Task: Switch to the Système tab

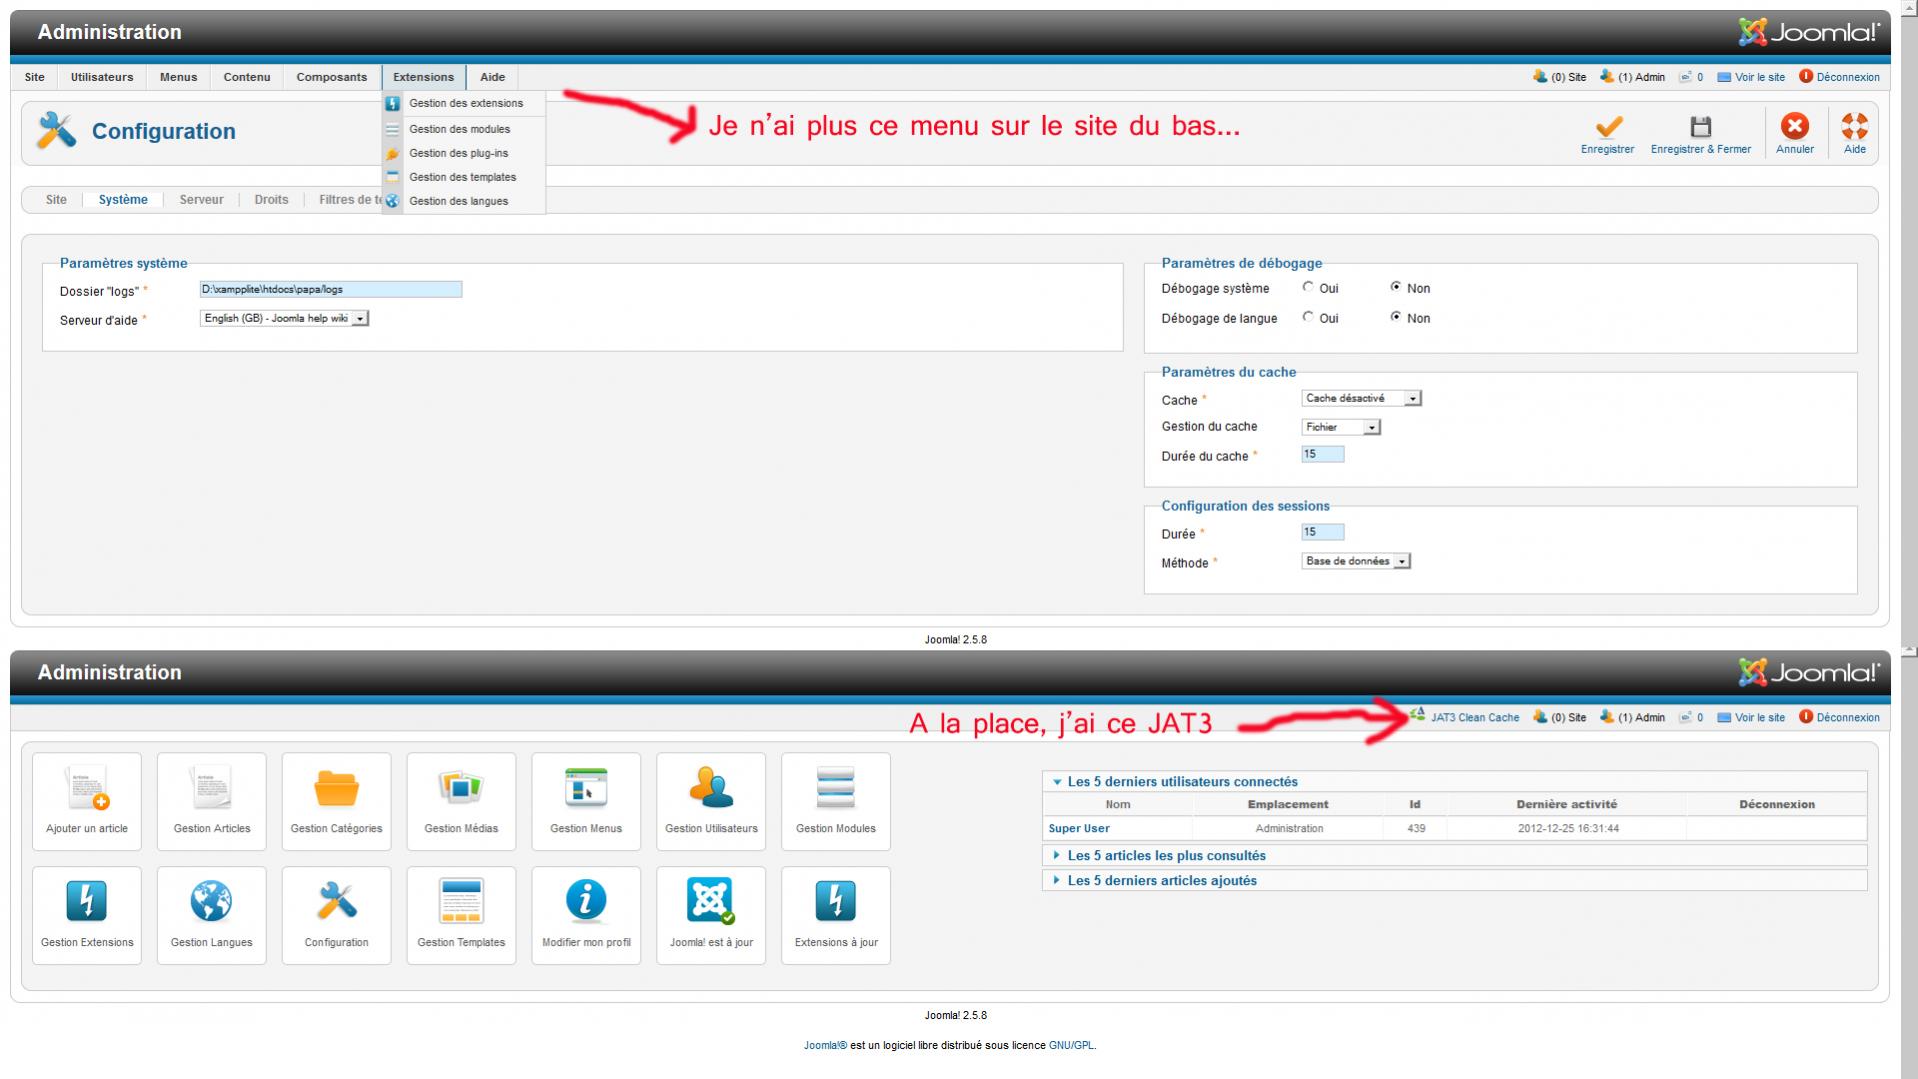Action: coord(123,200)
